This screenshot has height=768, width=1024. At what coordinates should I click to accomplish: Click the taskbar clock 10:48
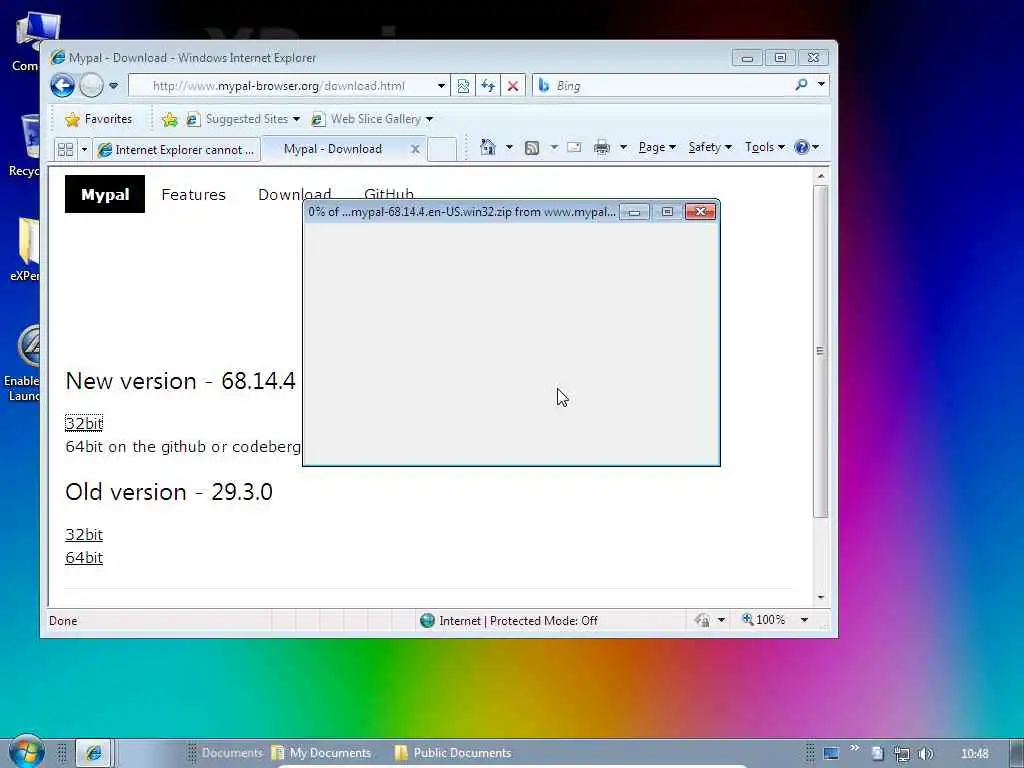point(974,754)
